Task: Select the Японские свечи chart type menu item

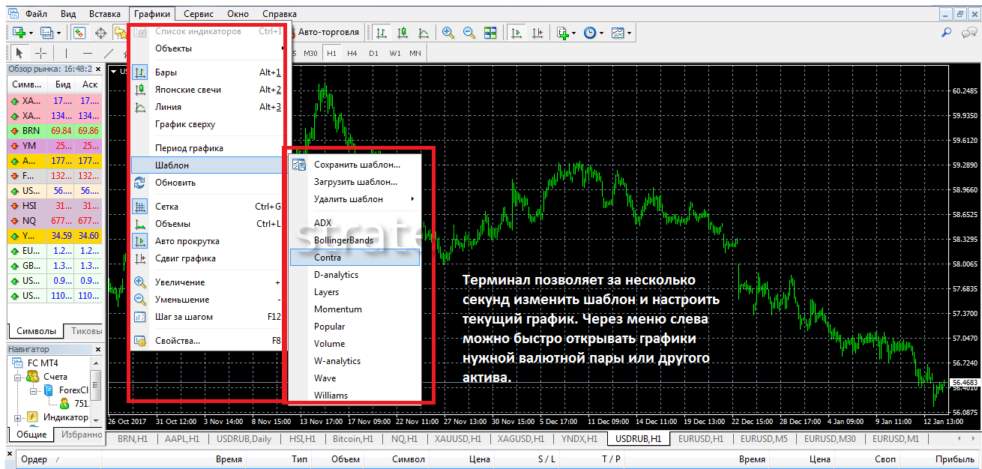Action: [188, 90]
